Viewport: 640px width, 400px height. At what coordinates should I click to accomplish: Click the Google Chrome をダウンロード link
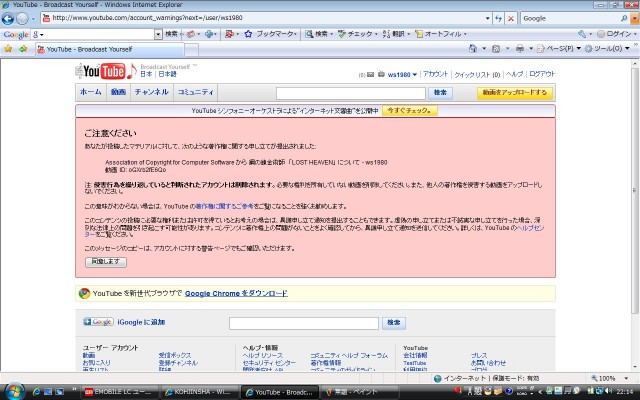(x=236, y=293)
